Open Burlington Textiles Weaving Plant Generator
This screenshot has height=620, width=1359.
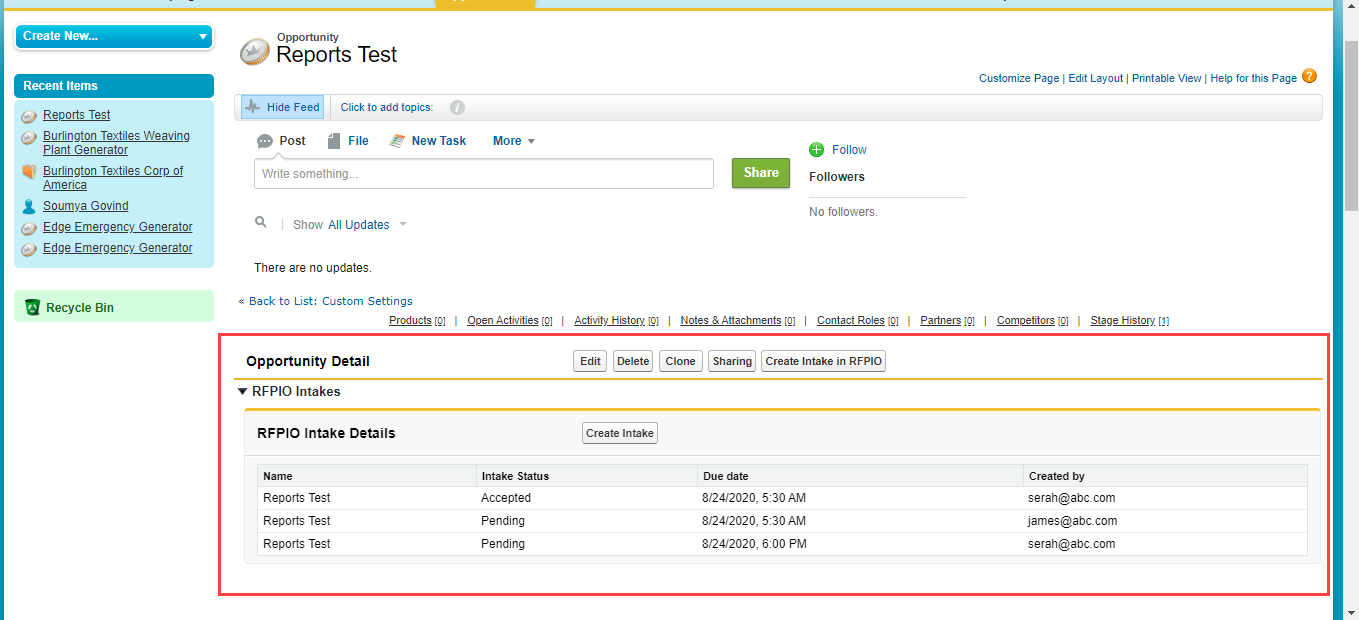point(116,143)
